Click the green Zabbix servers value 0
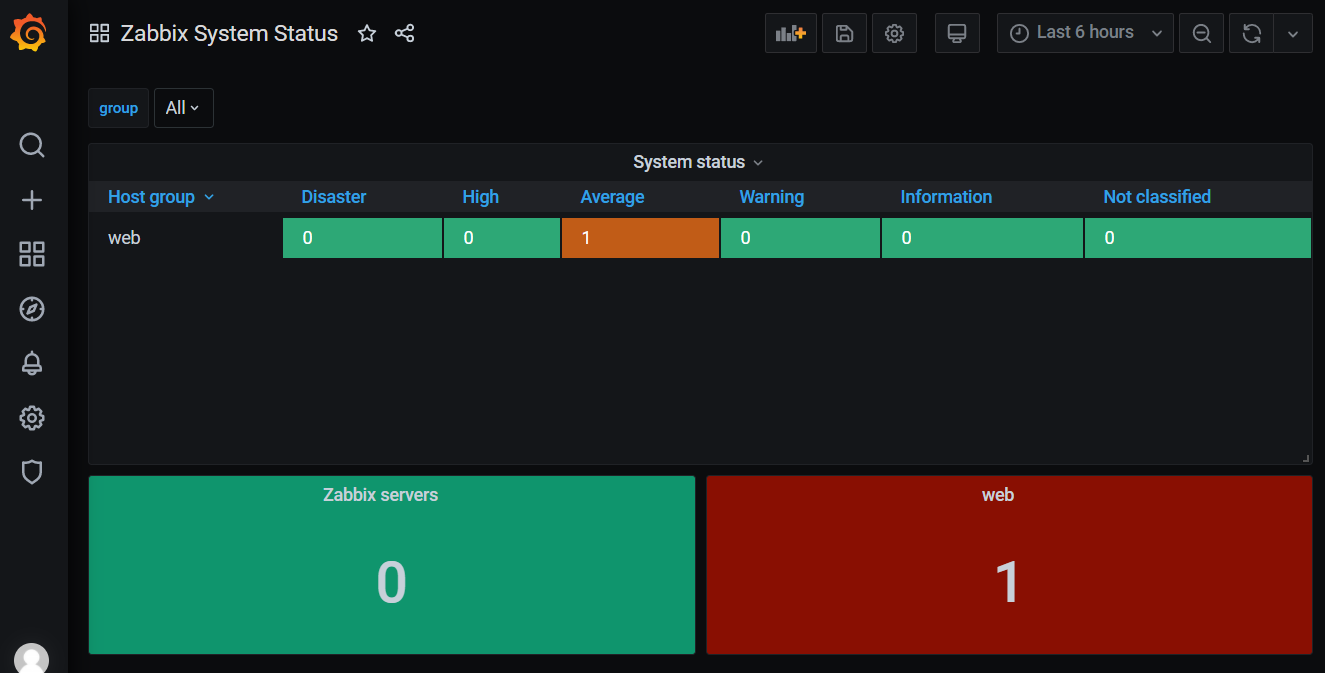The width and height of the screenshot is (1325, 673). tap(391, 582)
